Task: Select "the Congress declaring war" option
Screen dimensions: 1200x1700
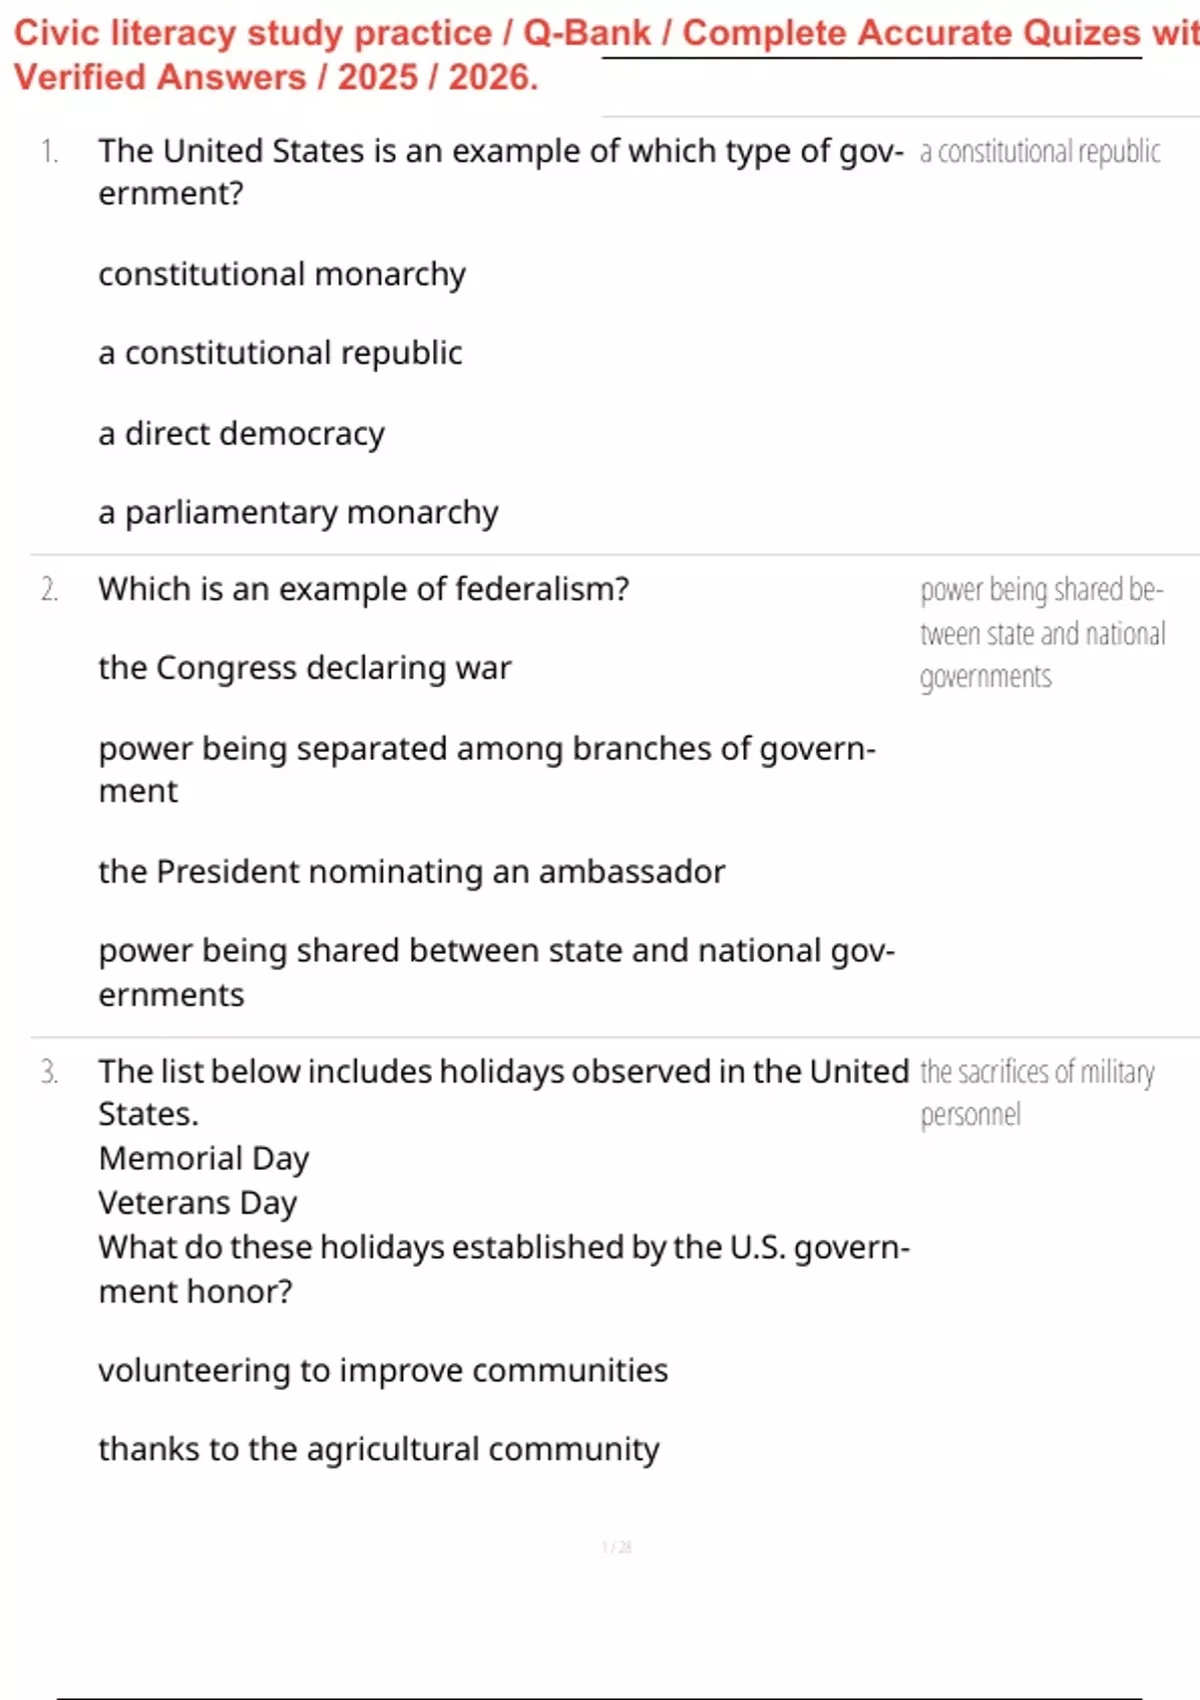Action: click(x=304, y=668)
